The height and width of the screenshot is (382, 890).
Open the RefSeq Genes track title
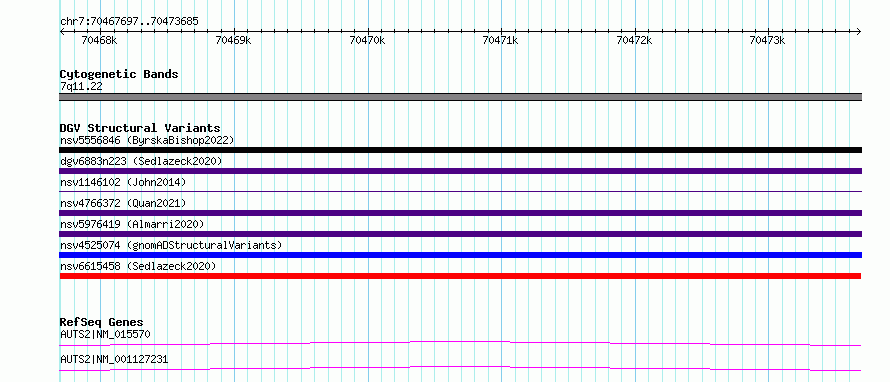tap(102, 322)
